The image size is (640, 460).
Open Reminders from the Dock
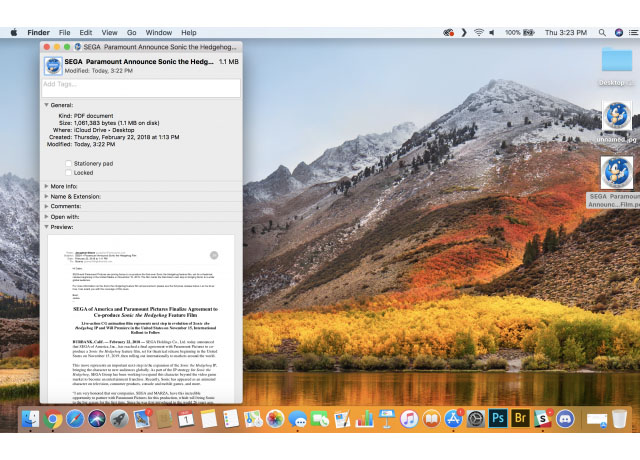click(231, 419)
